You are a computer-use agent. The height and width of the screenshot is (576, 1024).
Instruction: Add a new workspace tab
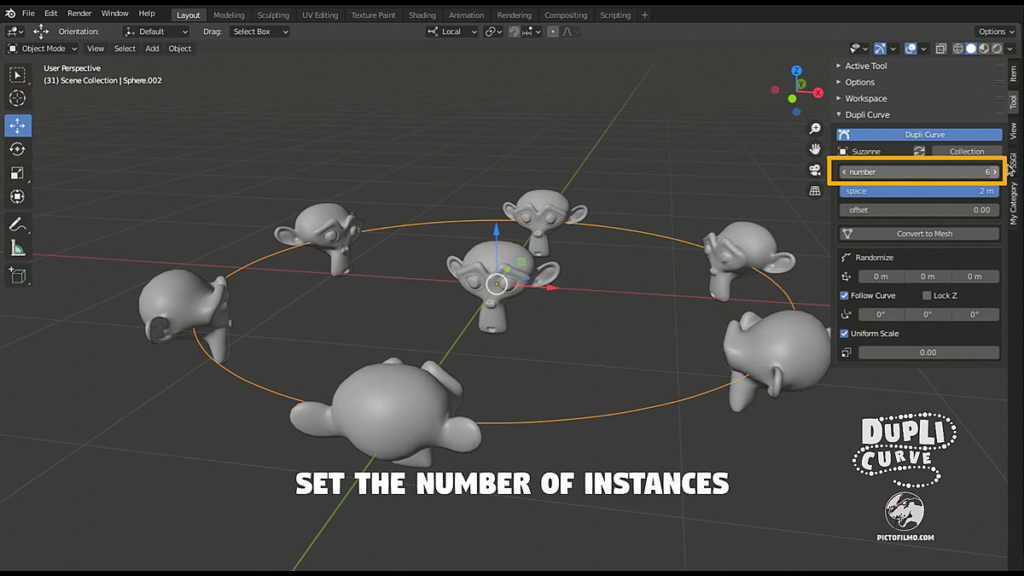coord(645,15)
